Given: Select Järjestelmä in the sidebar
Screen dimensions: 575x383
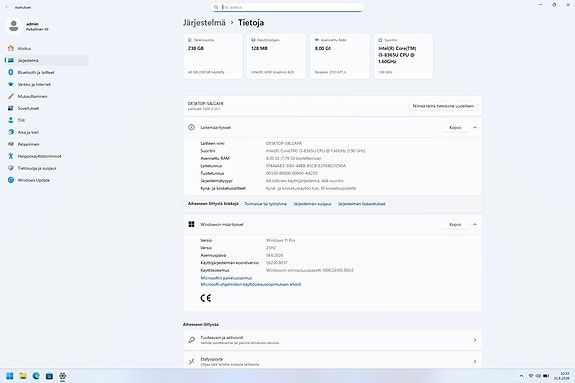Looking at the screenshot, I should click(x=47, y=60).
